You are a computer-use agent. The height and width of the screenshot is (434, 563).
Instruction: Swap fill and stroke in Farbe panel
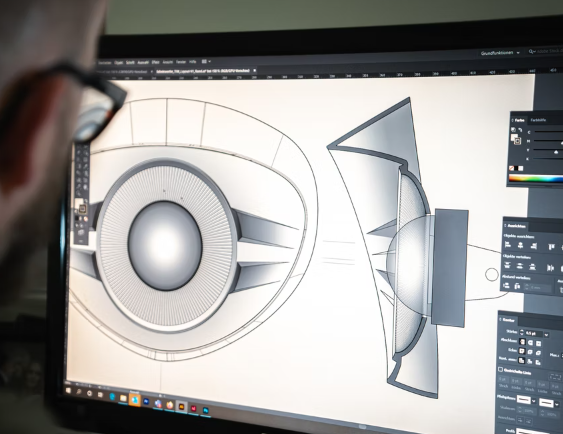pyautogui.click(x=520, y=130)
